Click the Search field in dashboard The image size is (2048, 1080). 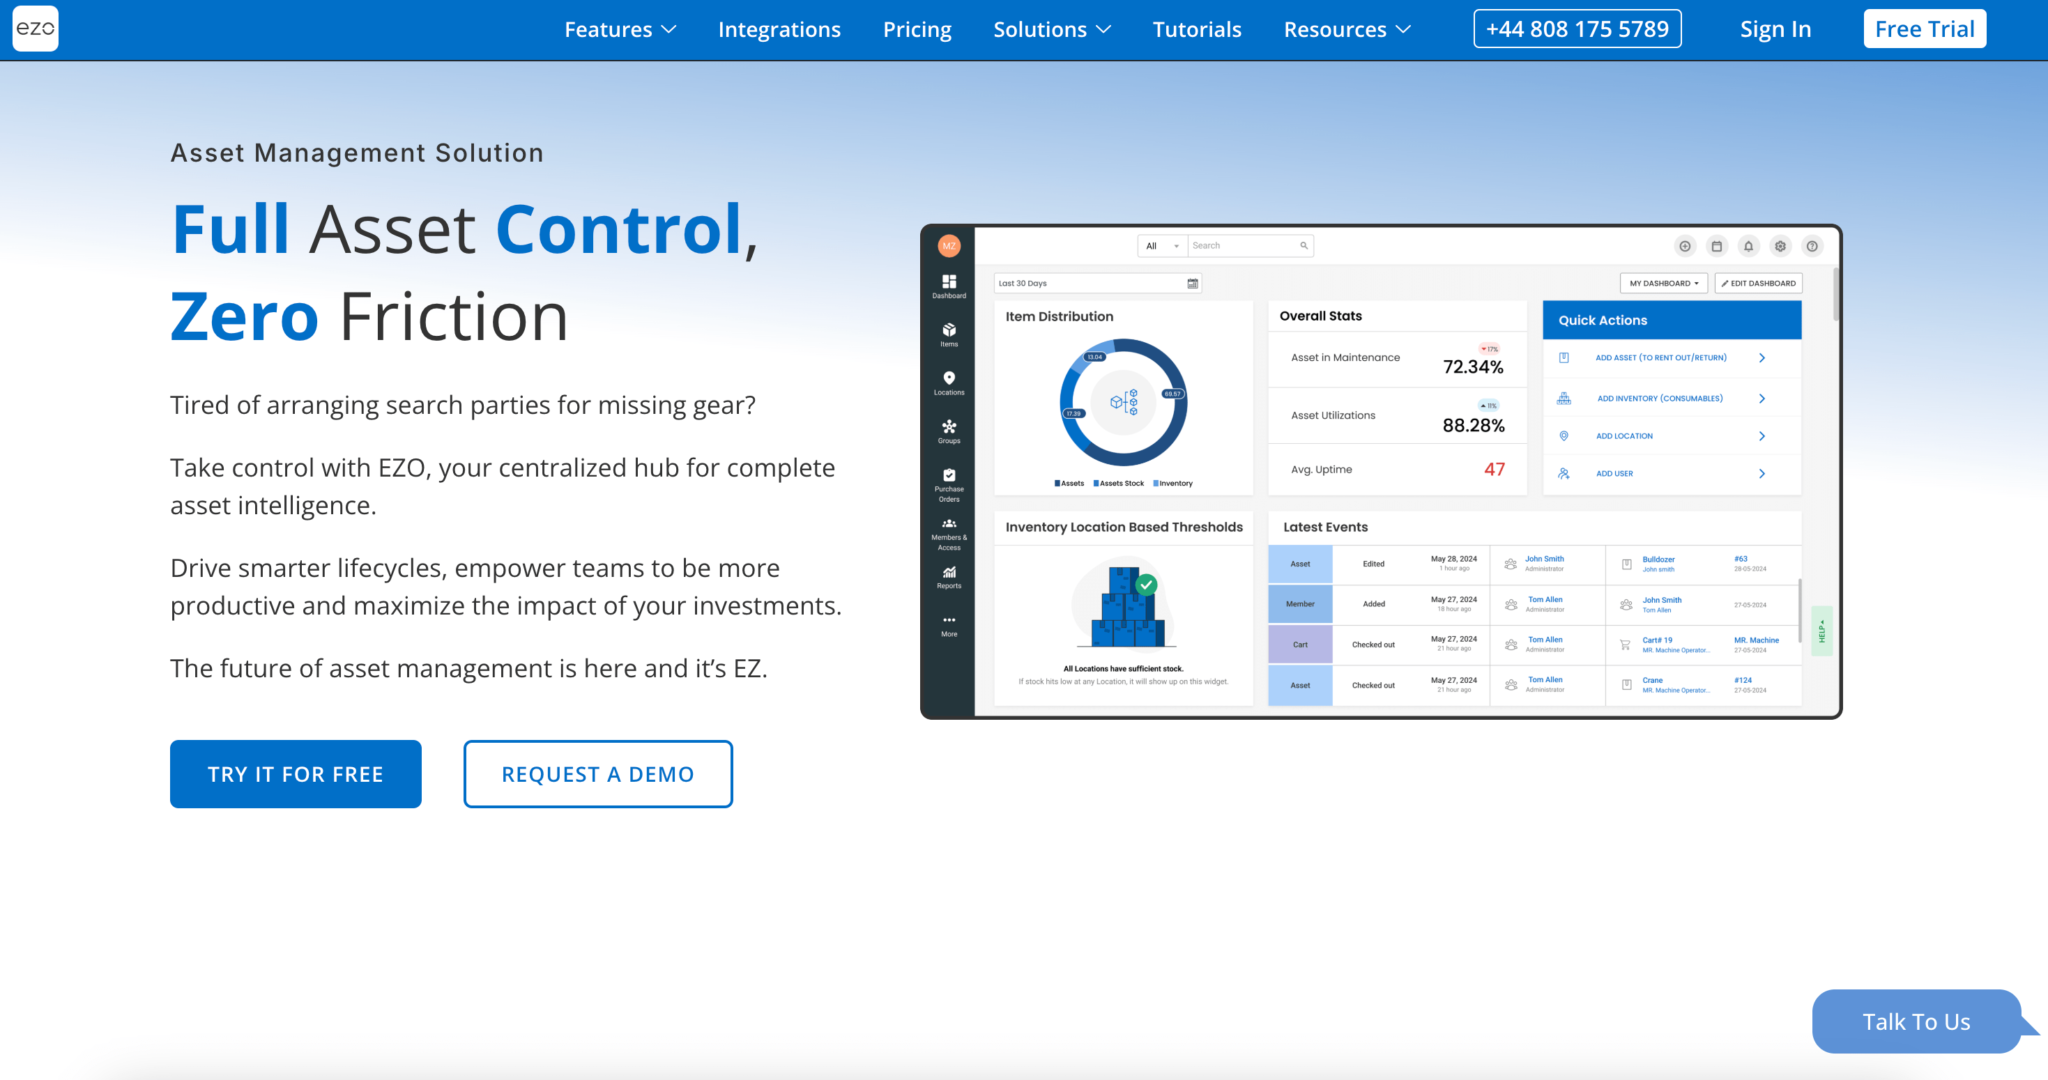(1250, 246)
